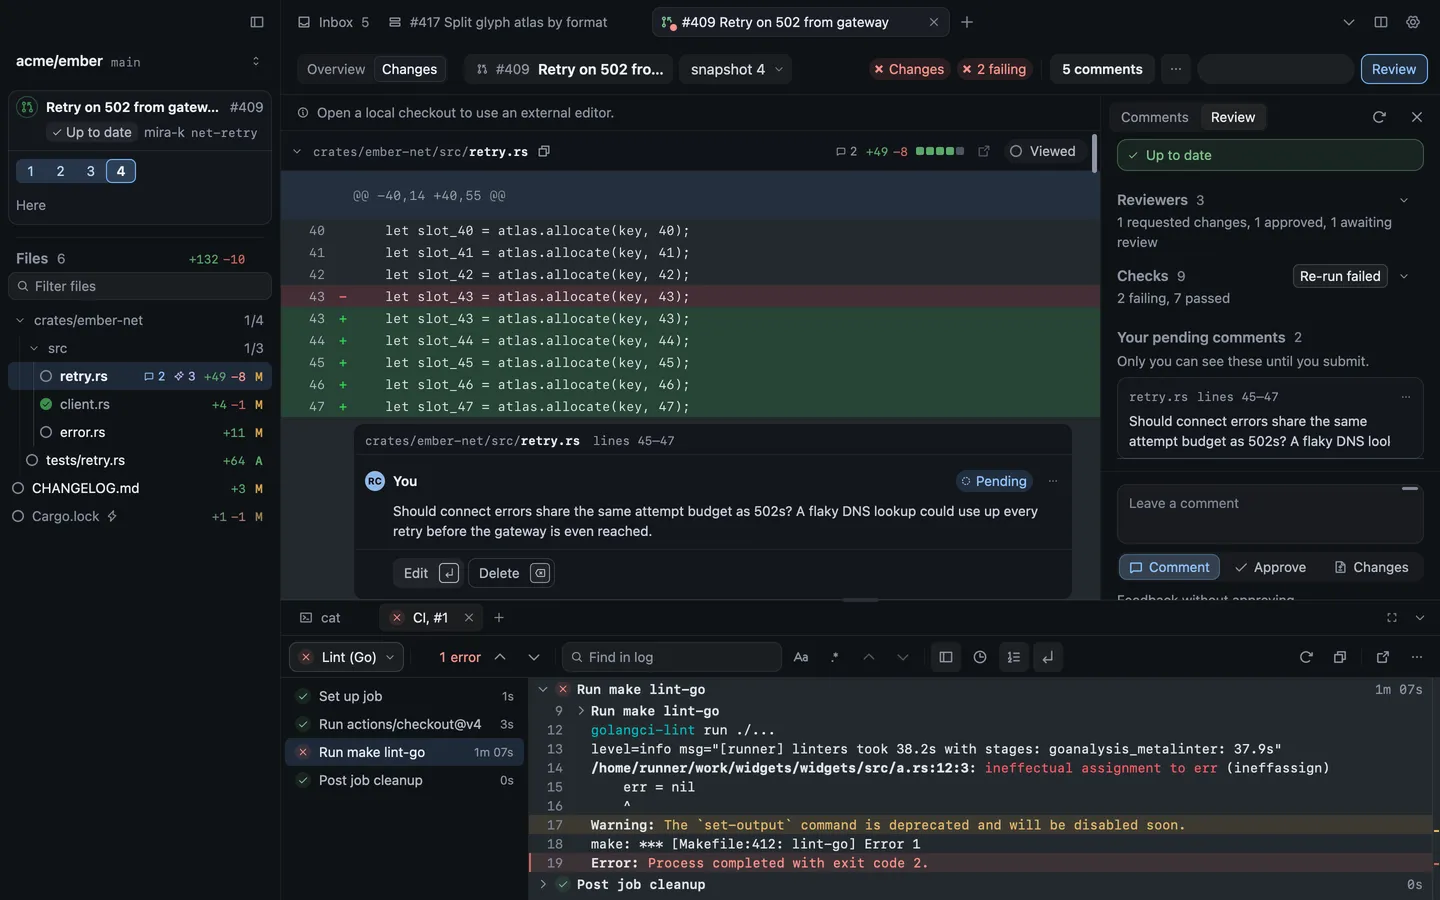This screenshot has height=900, width=1440.
Task: Select snapshot 2 in the sidebar
Action: 61,171
